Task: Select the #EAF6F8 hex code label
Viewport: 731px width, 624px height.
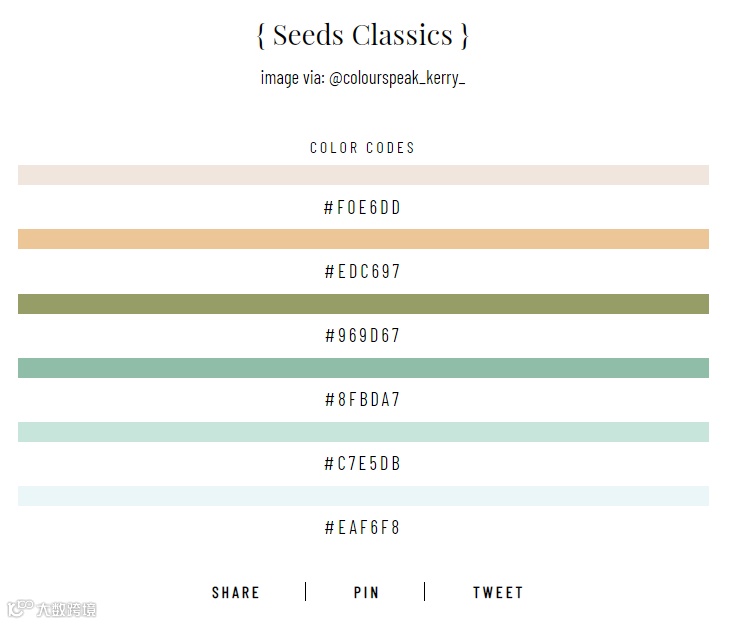Action: [x=363, y=528]
